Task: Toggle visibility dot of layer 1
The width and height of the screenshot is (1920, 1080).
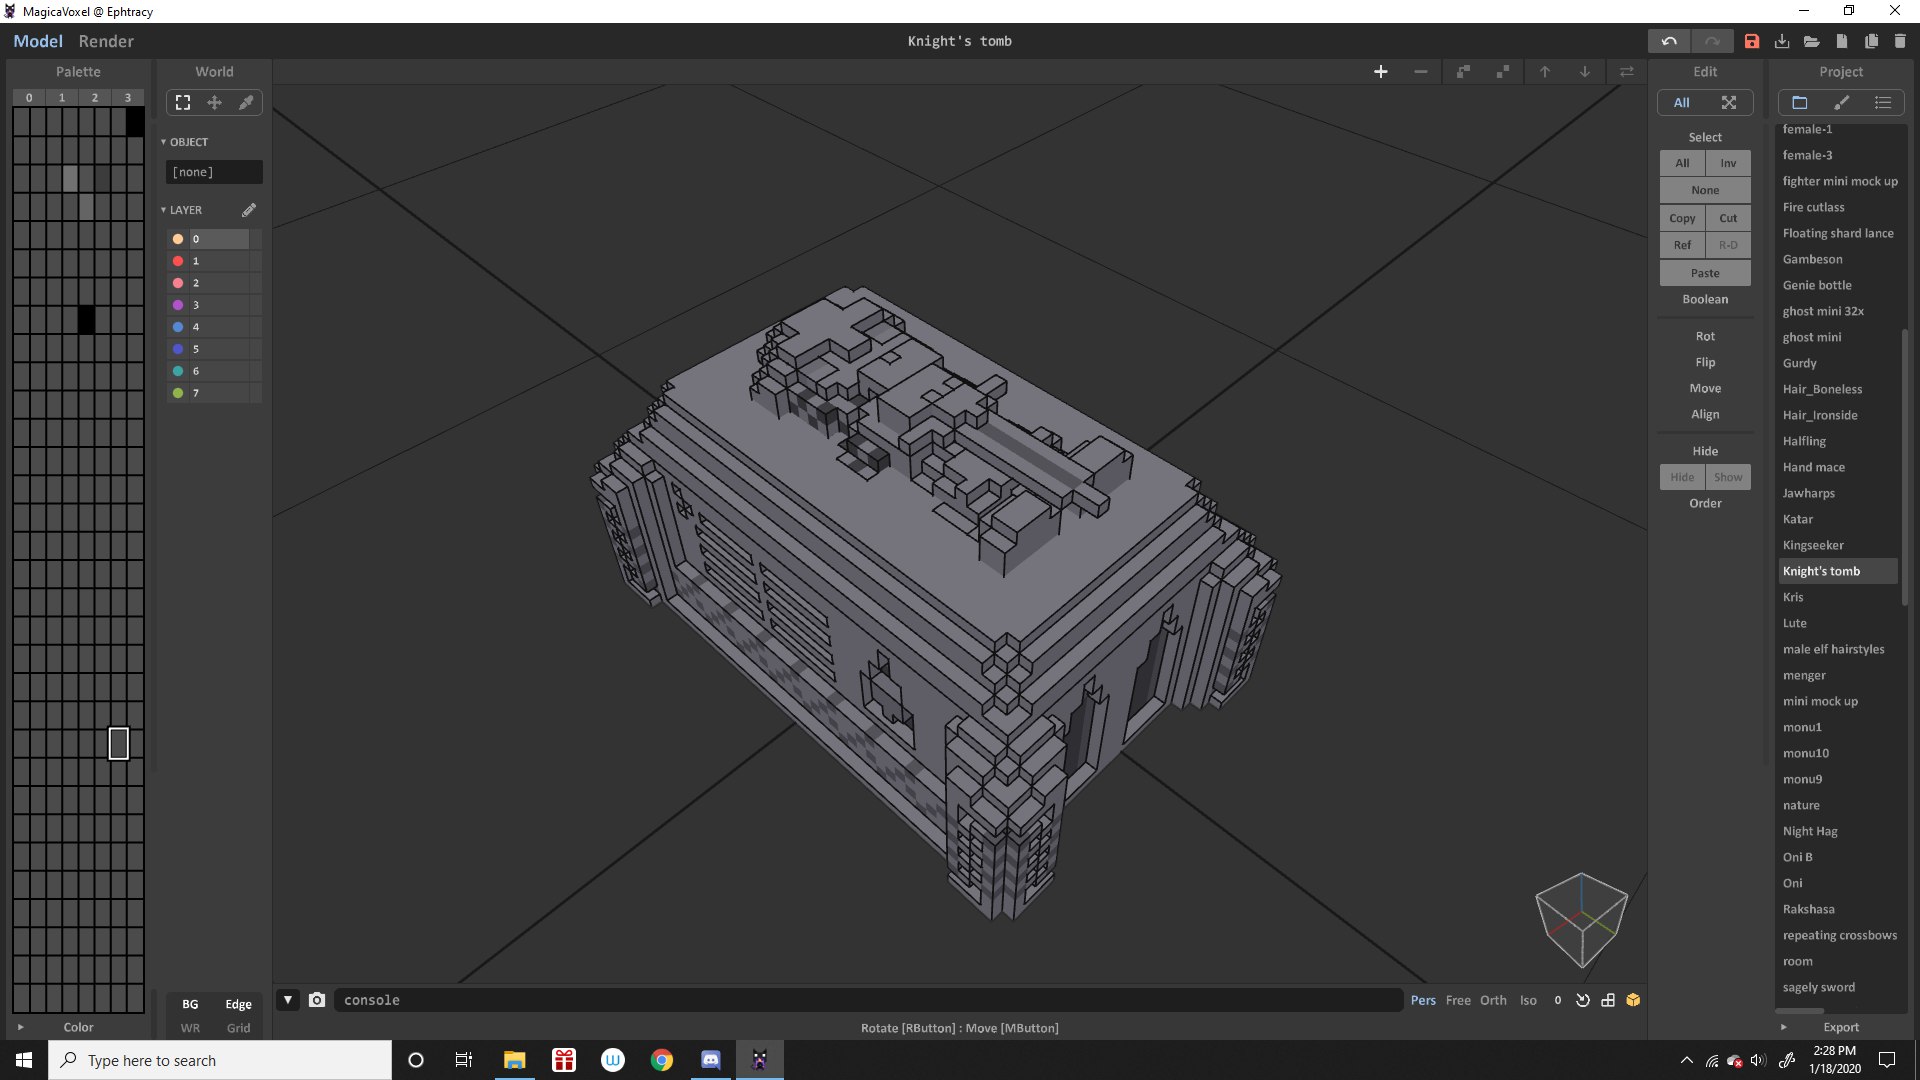Action: [x=178, y=261]
